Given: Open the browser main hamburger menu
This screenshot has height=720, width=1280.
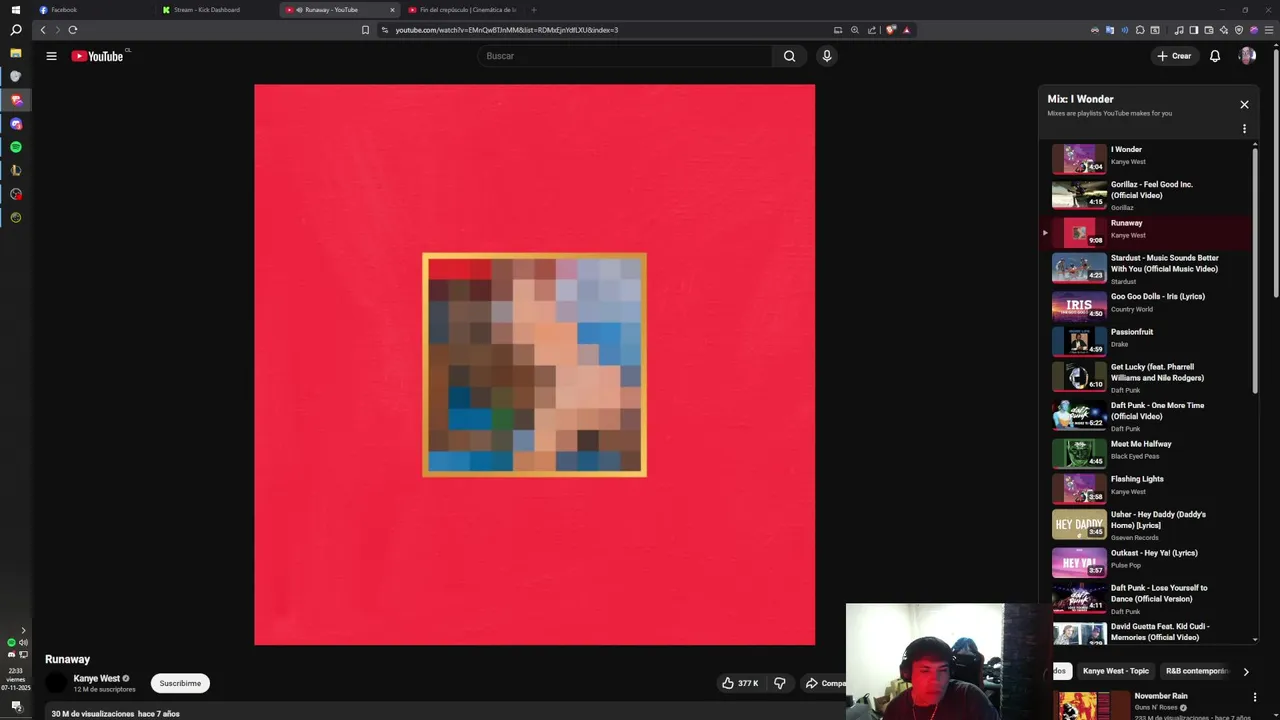Looking at the screenshot, I should (x=1268, y=30).
